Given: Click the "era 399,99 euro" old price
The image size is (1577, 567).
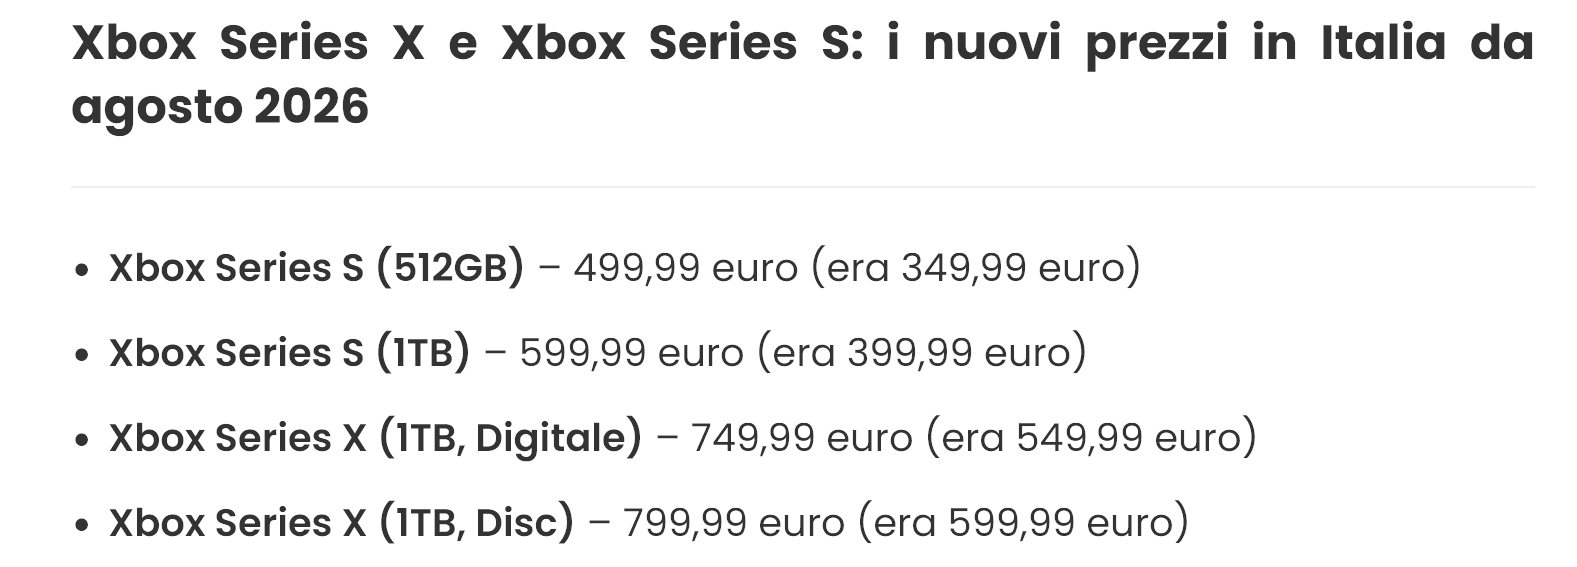Looking at the screenshot, I should point(921,353).
